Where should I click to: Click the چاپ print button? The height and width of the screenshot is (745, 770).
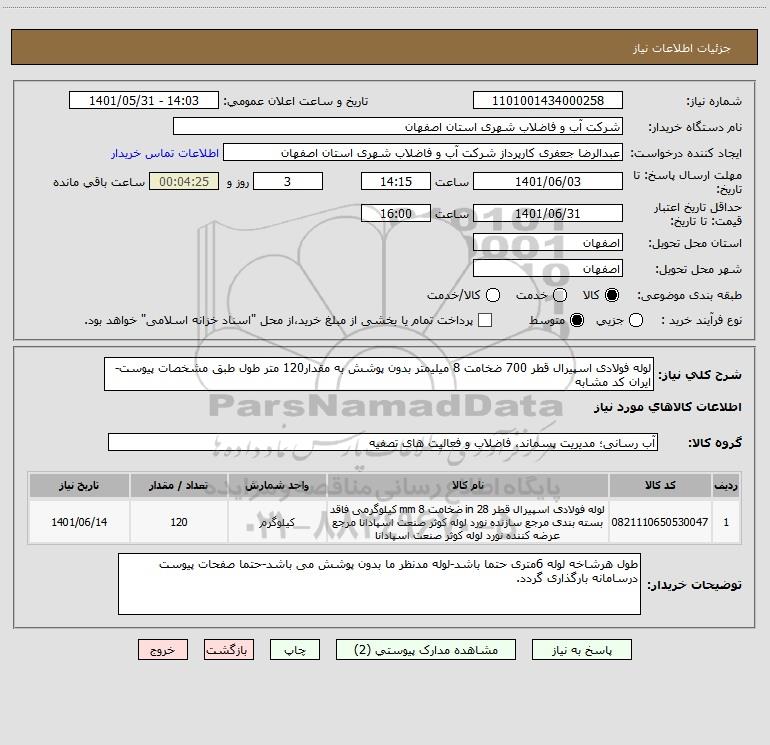295,650
